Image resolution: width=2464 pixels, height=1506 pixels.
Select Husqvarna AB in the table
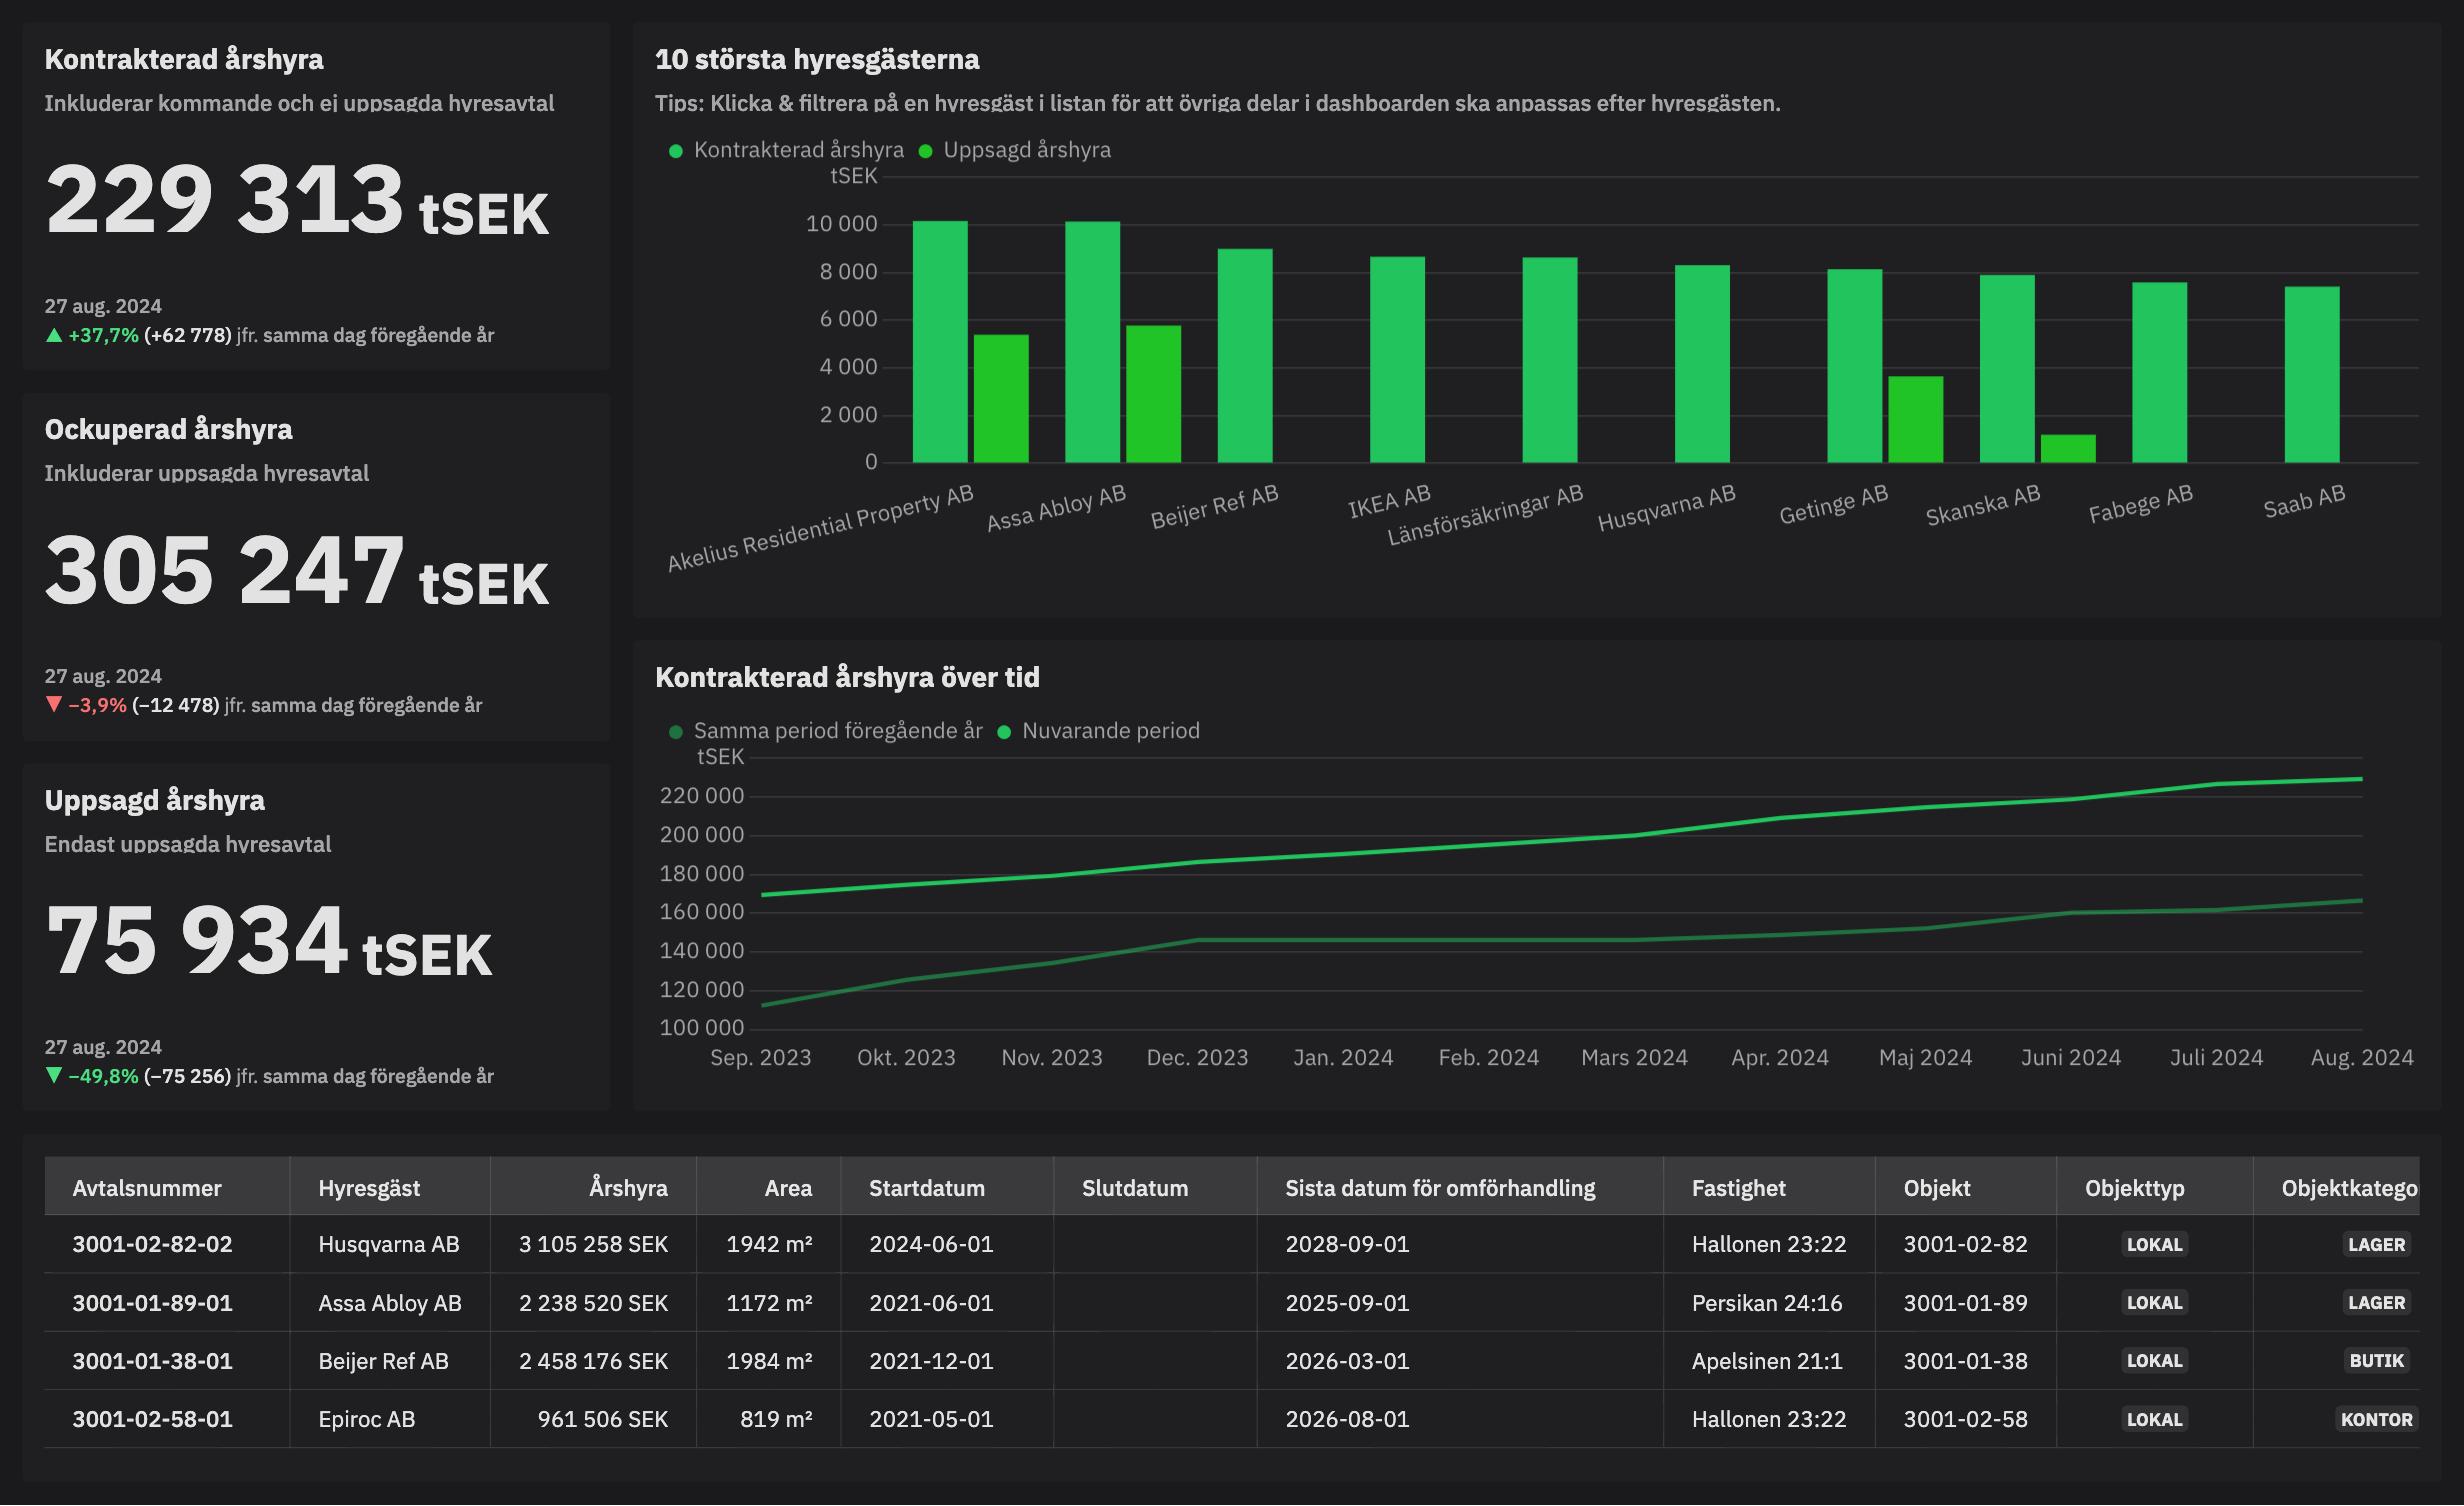pyautogui.click(x=389, y=1244)
